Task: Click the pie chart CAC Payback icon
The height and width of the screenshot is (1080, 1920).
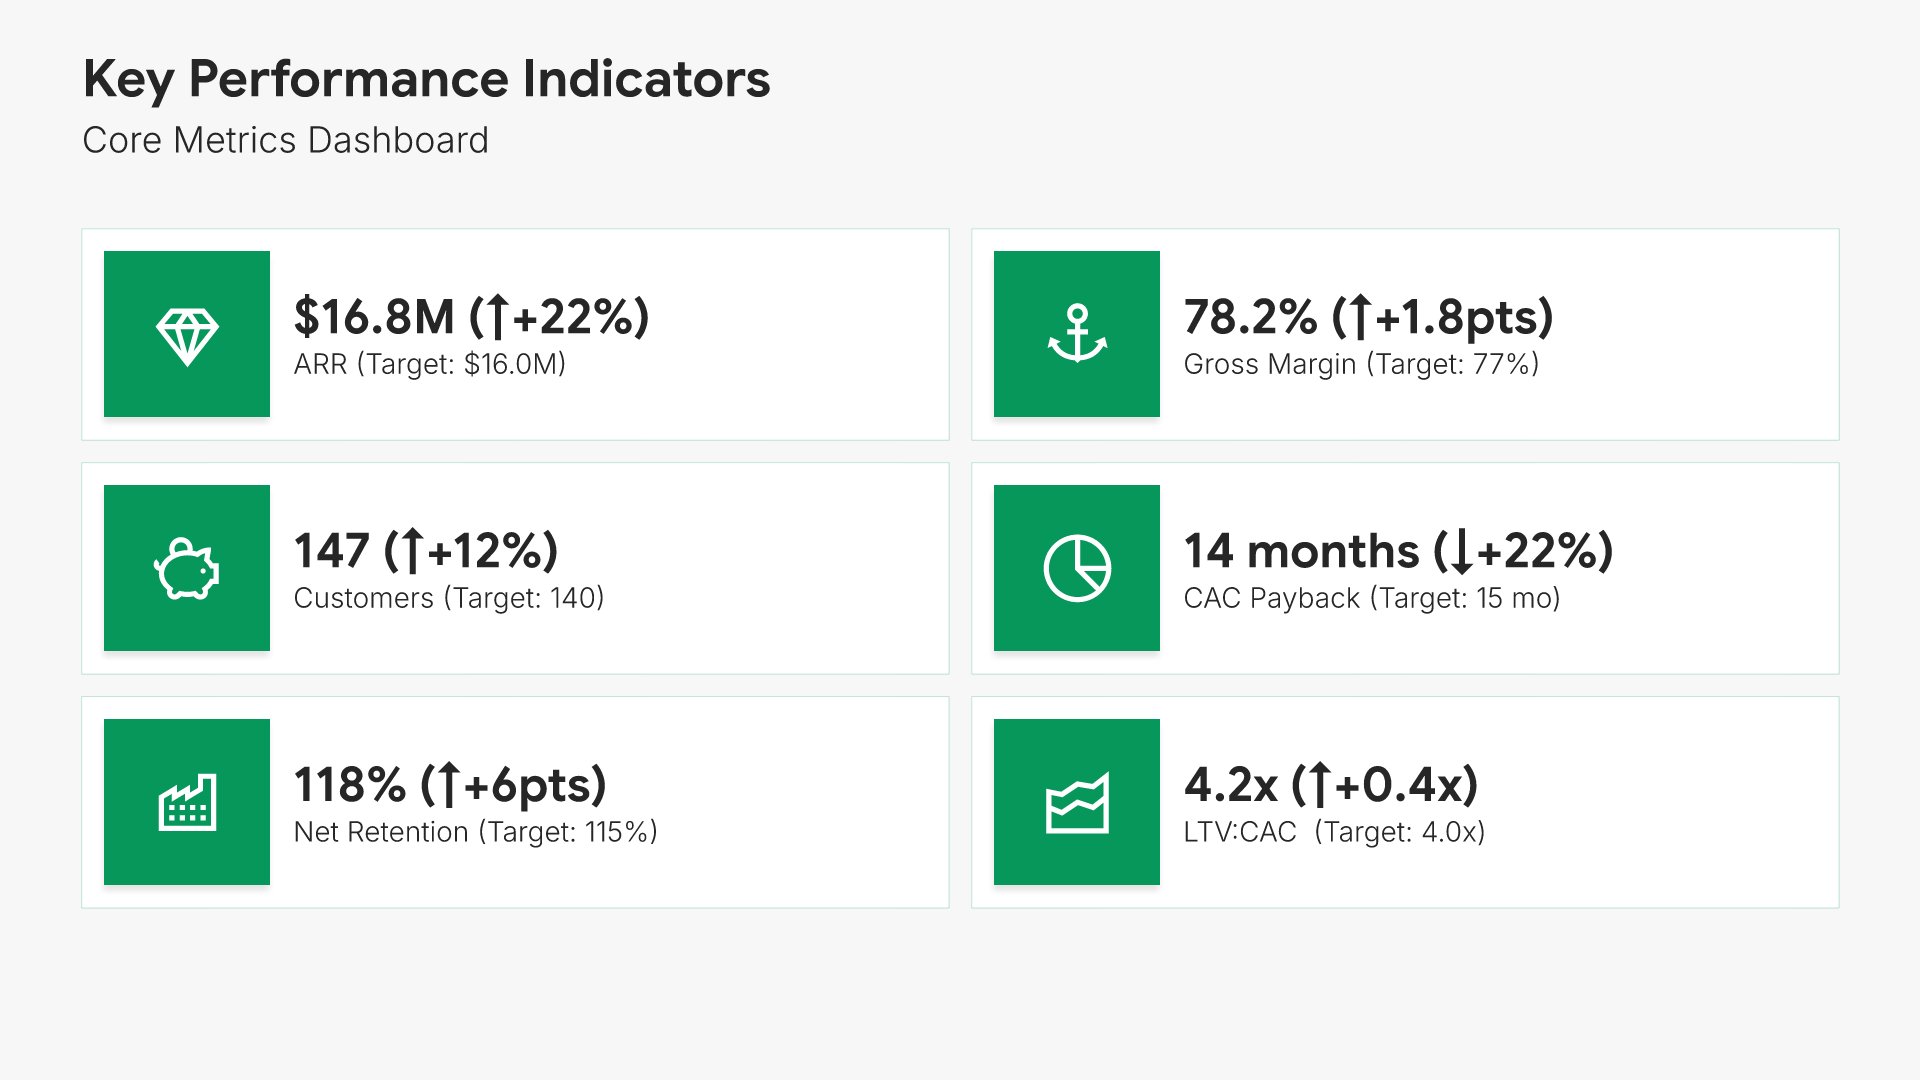Action: (x=1077, y=568)
